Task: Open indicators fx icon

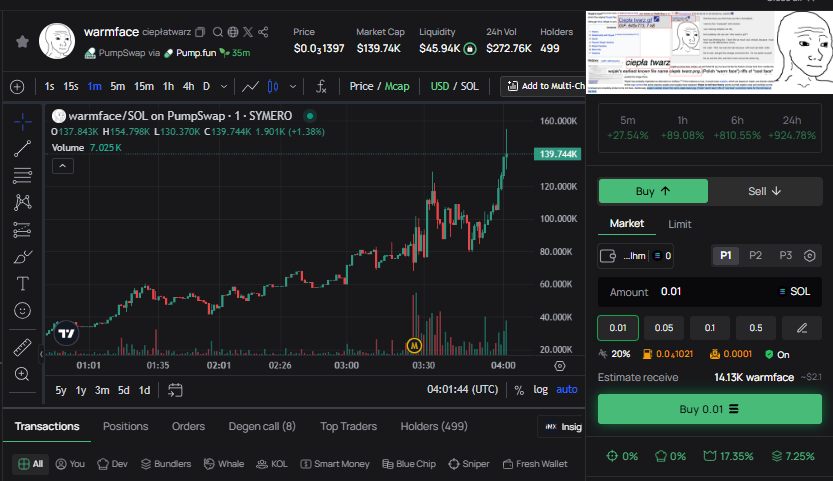Action: tap(321, 87)
